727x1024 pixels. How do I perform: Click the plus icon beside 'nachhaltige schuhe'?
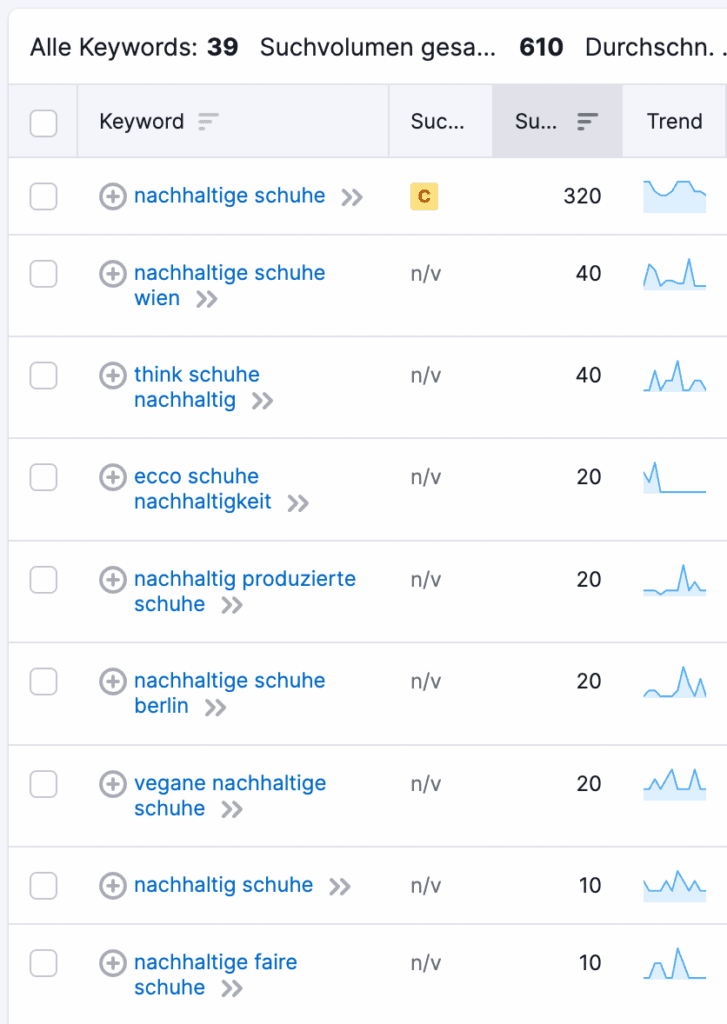[x=113, y=197]
